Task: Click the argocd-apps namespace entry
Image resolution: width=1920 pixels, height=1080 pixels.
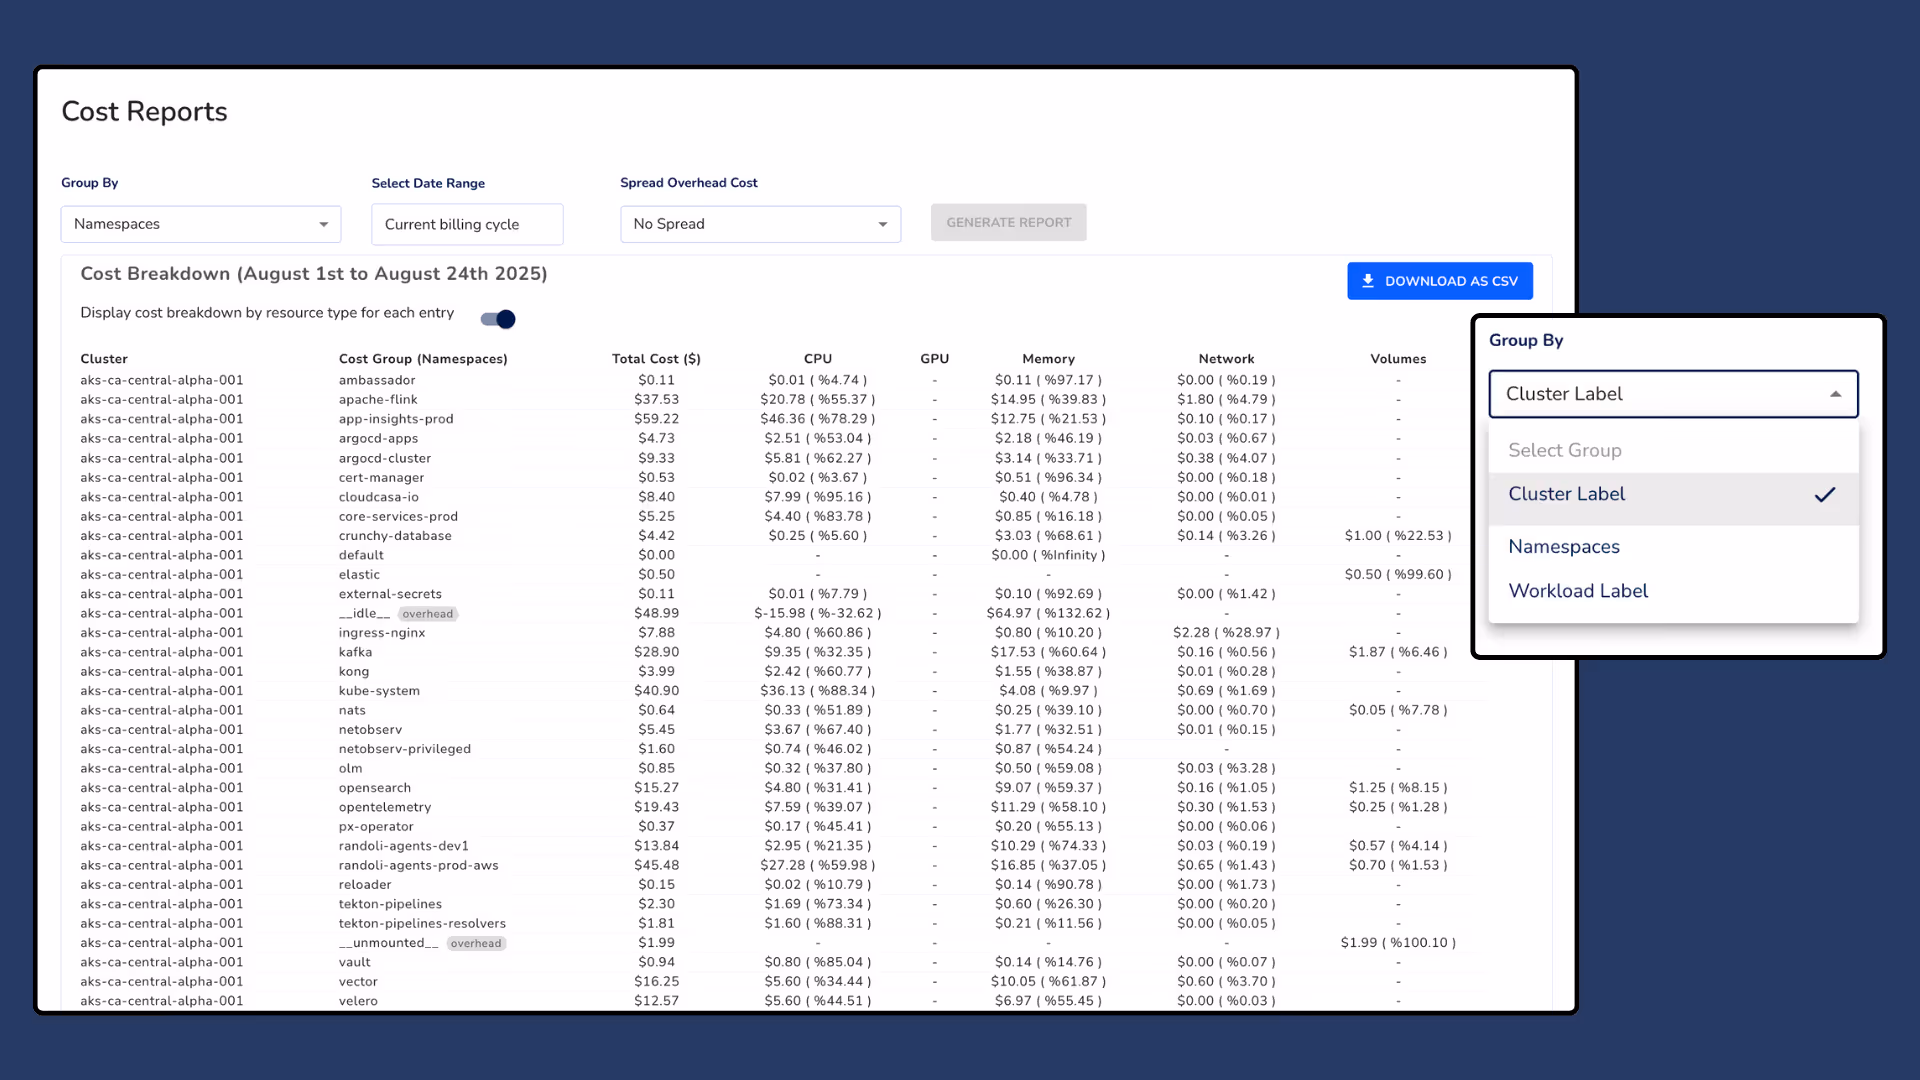Action: coord(378,438)
